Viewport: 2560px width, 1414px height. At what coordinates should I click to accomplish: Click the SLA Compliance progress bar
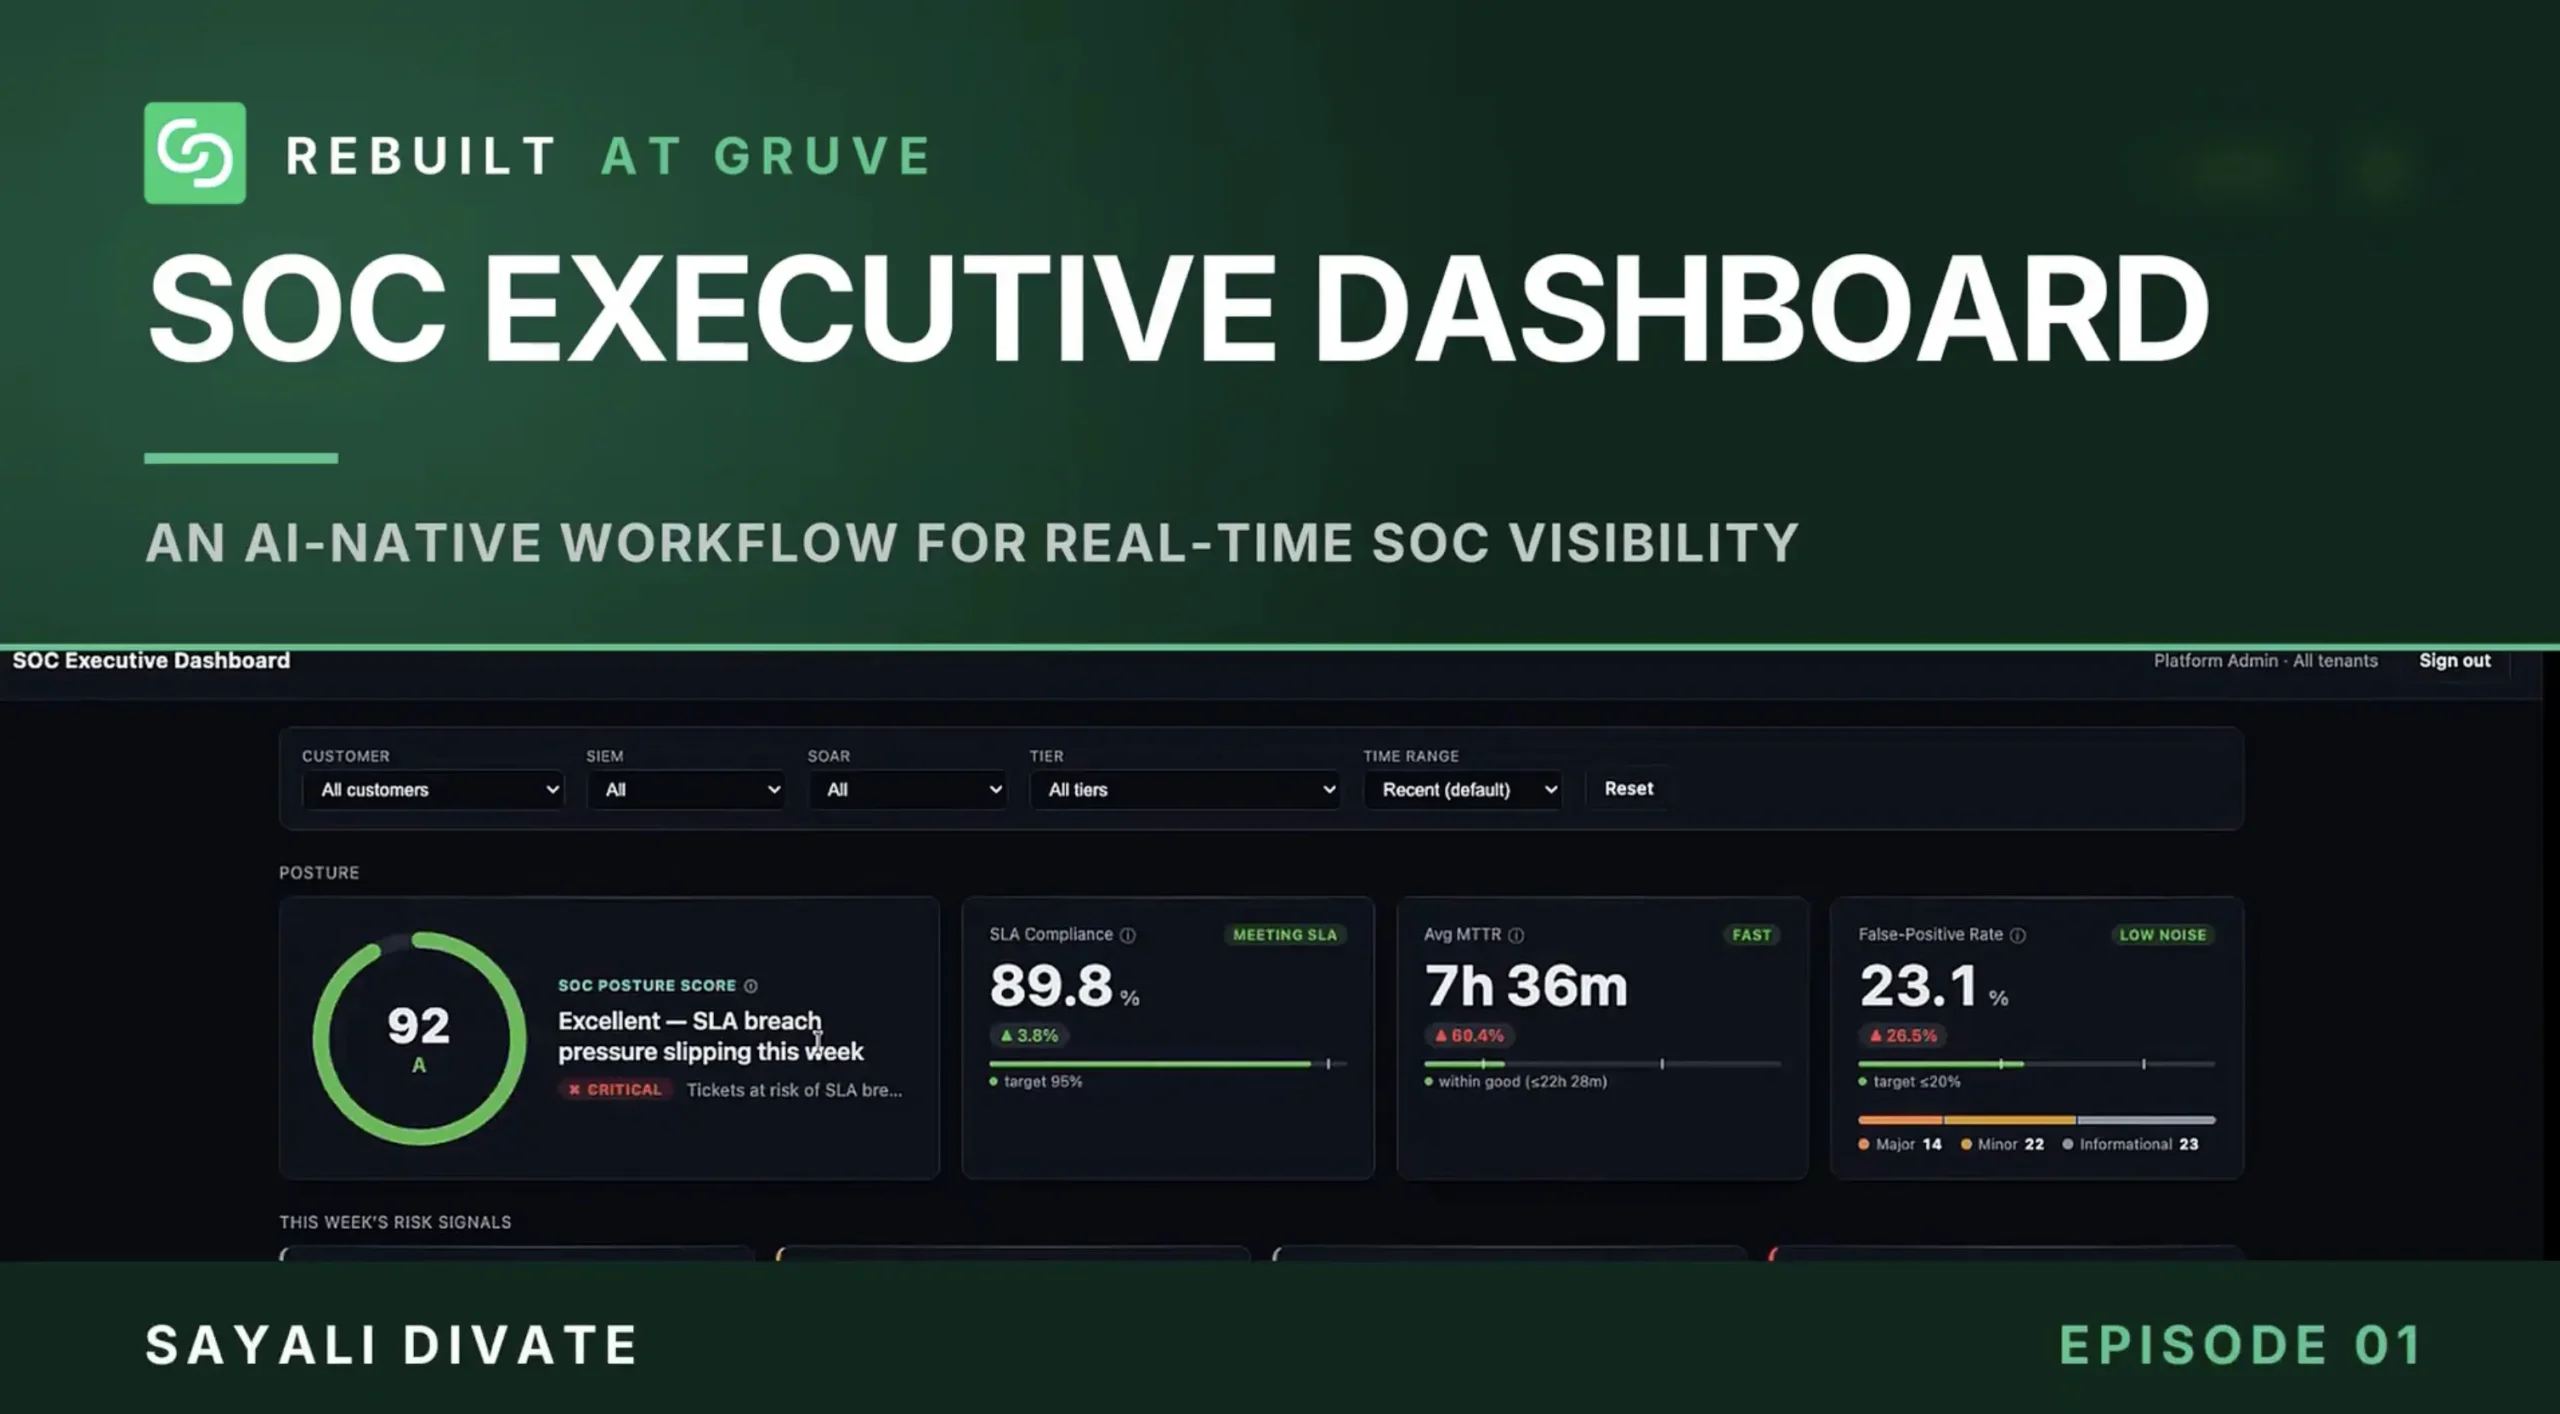pyautogui.click(x=1167, y=1064)
